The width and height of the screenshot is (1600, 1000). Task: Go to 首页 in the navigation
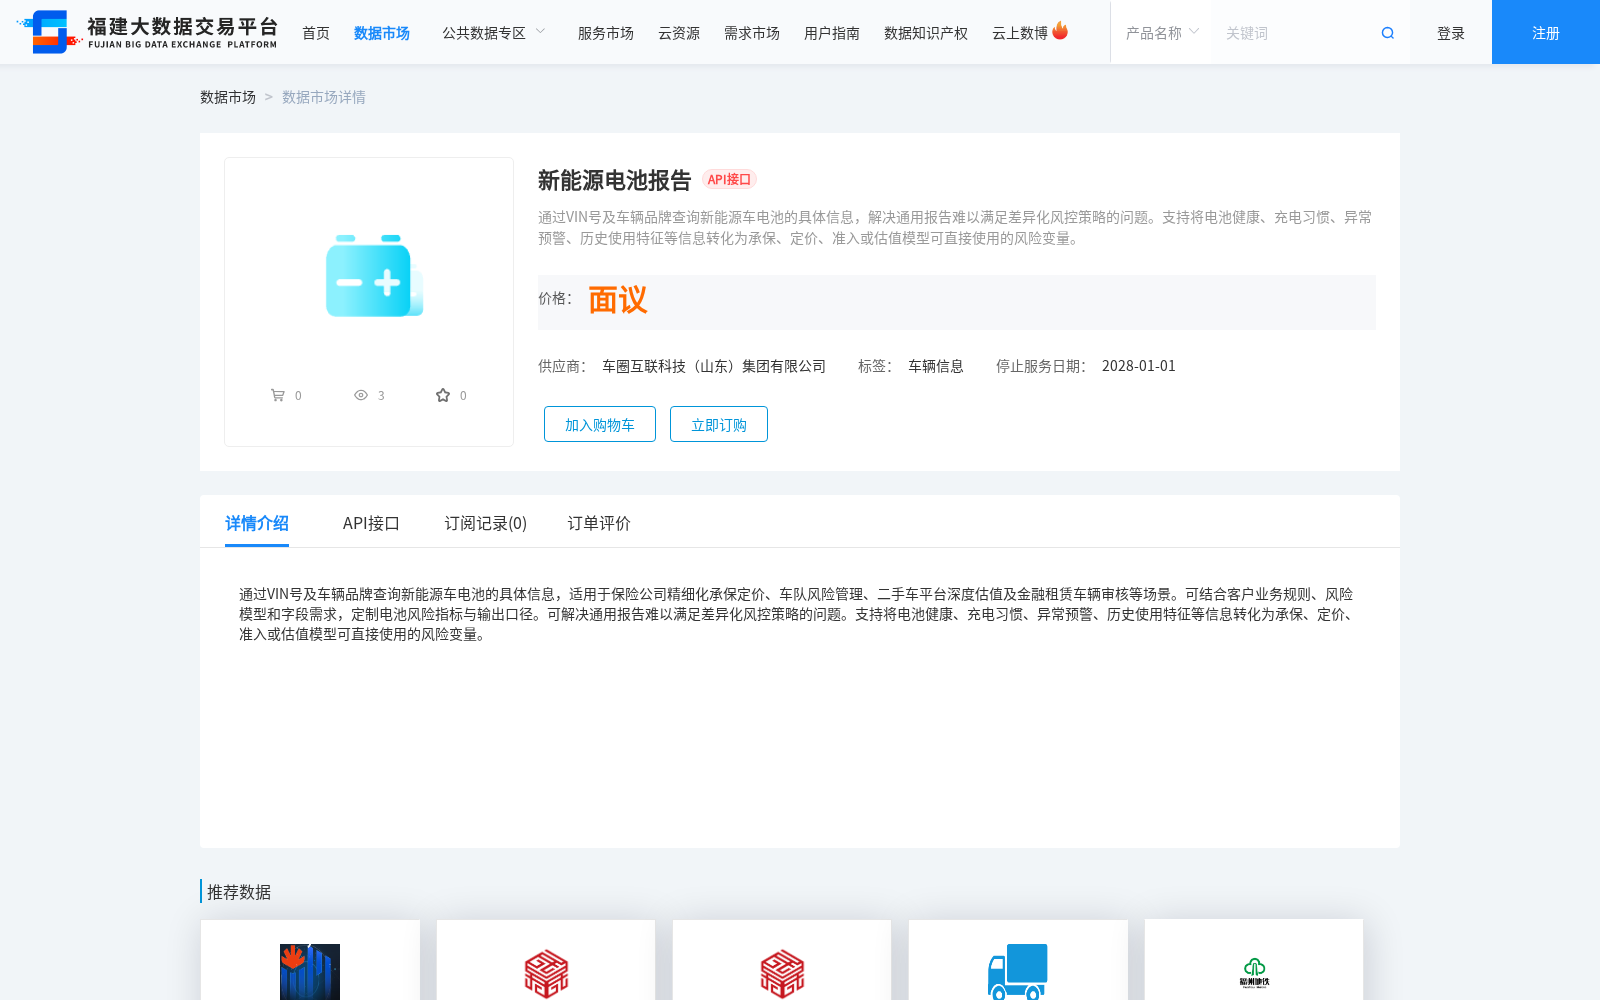[x=316, y=33]
